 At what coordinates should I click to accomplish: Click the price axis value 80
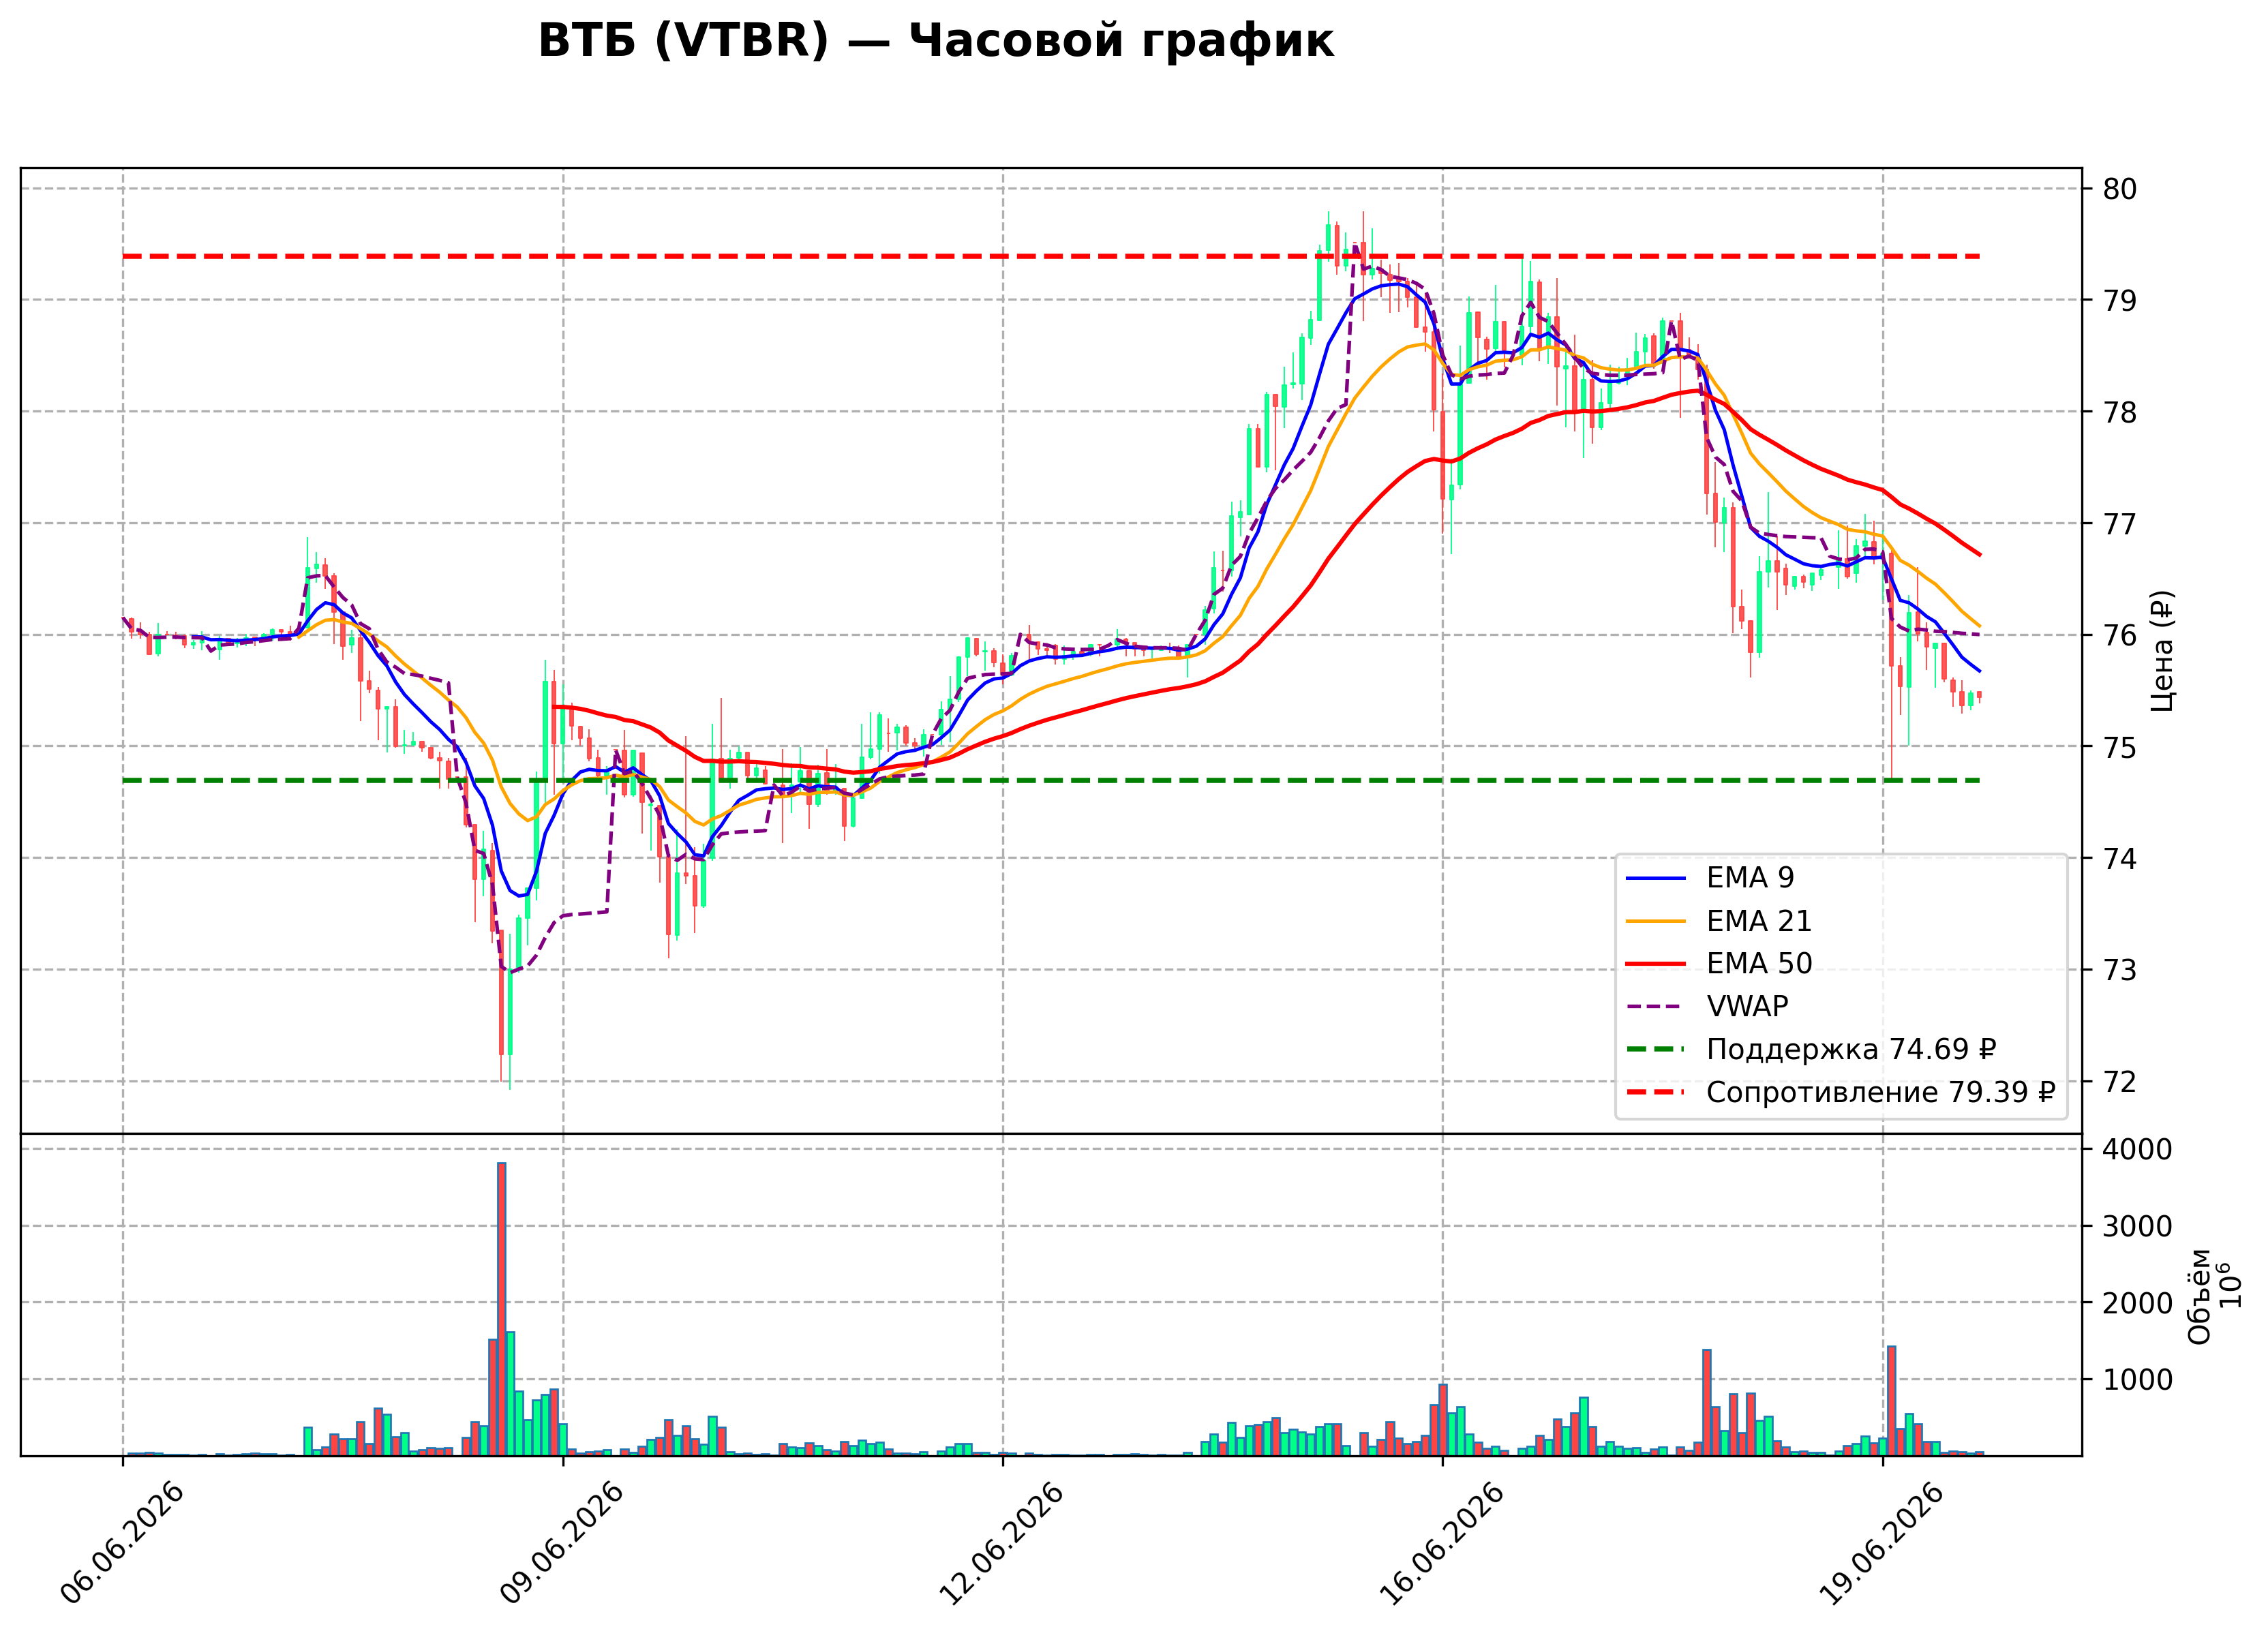click(x=2119, y=189)
